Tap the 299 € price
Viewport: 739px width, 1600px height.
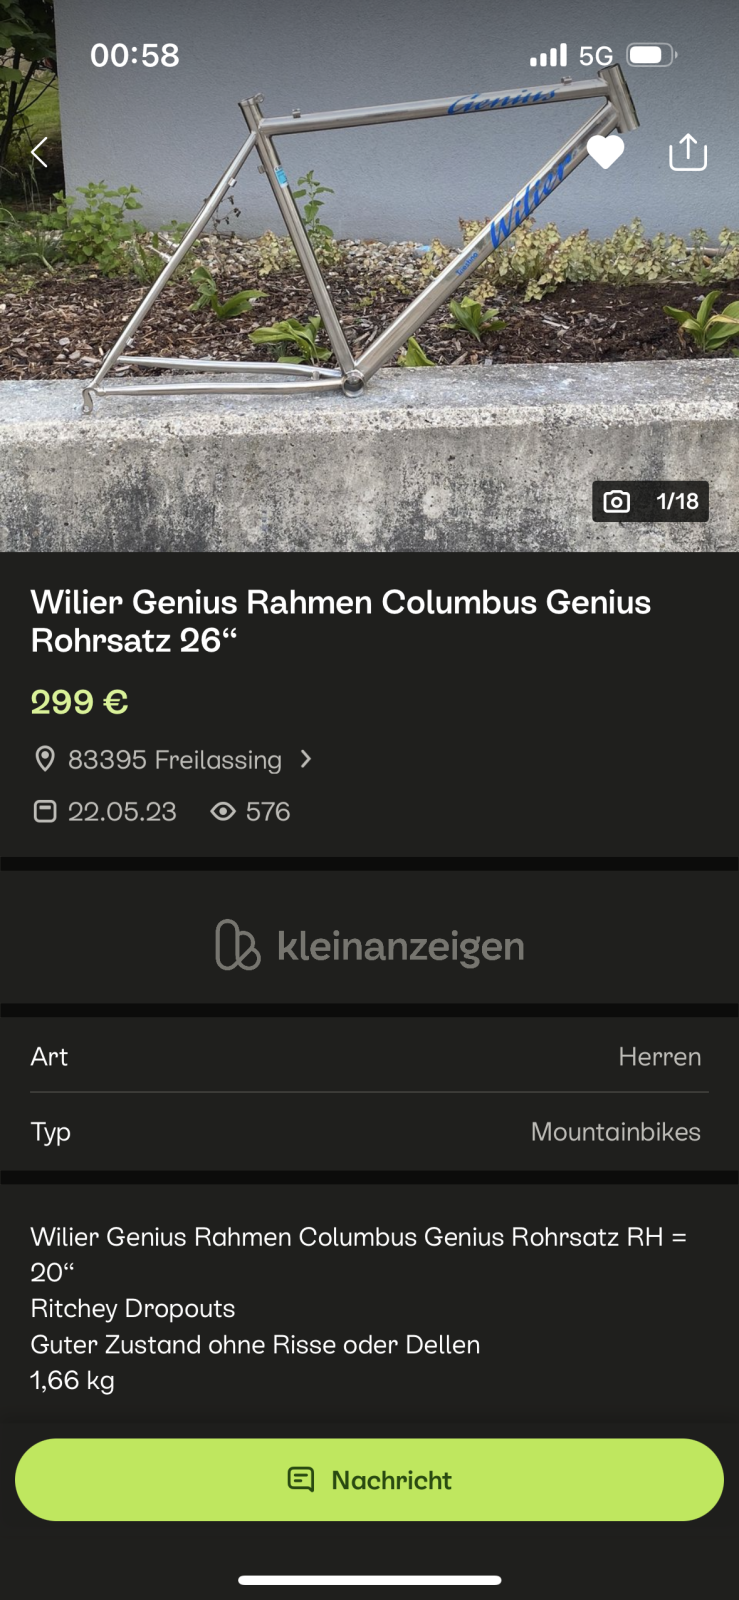coord(79,702)
